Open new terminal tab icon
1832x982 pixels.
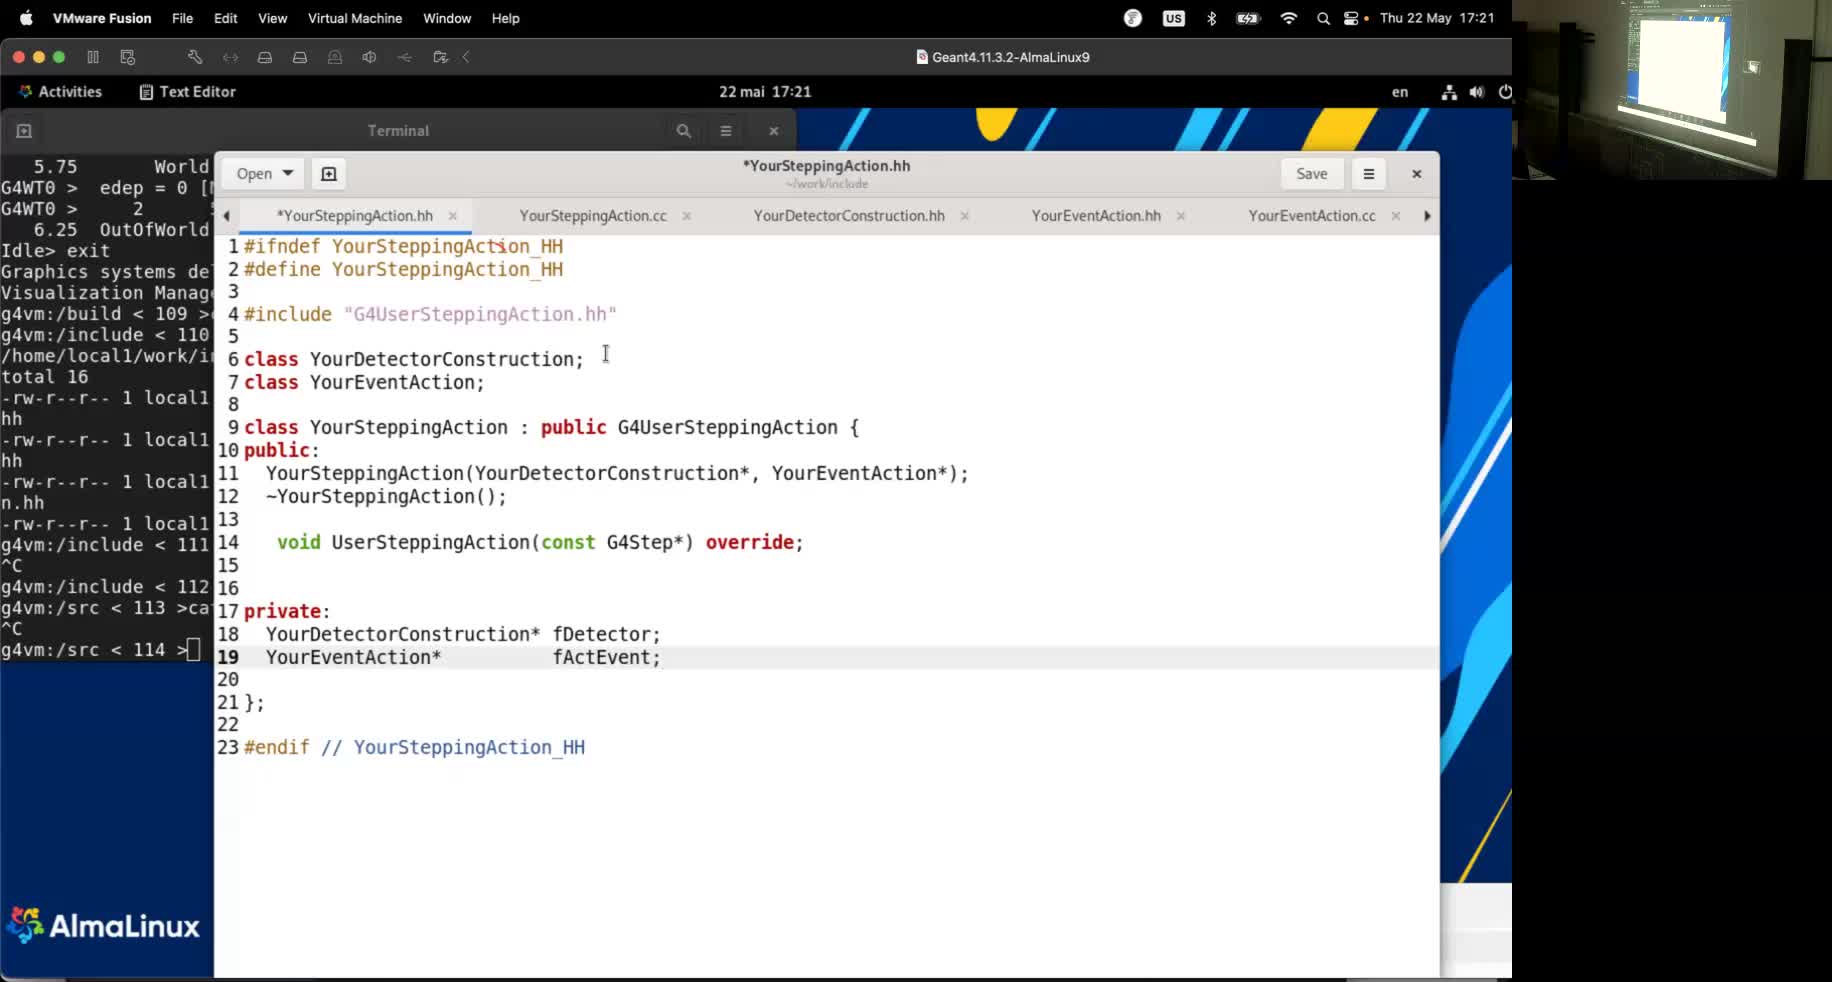[24, 131]
